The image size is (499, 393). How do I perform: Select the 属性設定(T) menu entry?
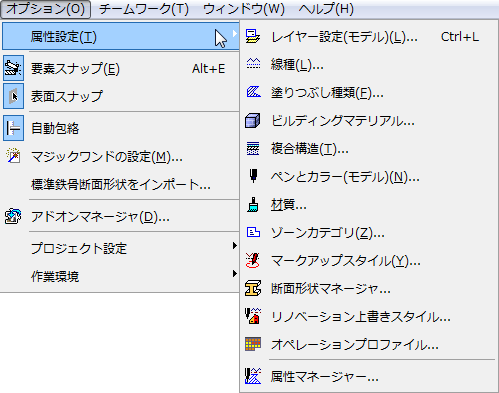[121, 36]
